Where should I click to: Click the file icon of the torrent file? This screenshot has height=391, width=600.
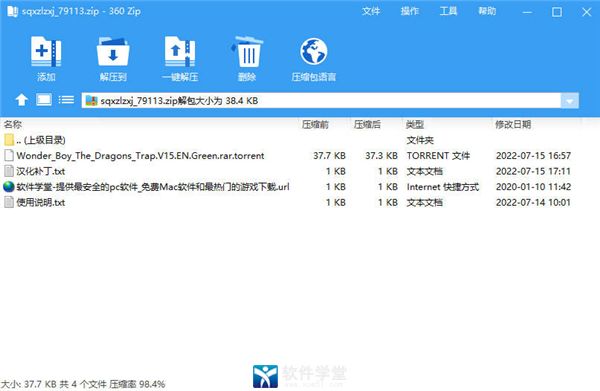(x=9, y=155)
